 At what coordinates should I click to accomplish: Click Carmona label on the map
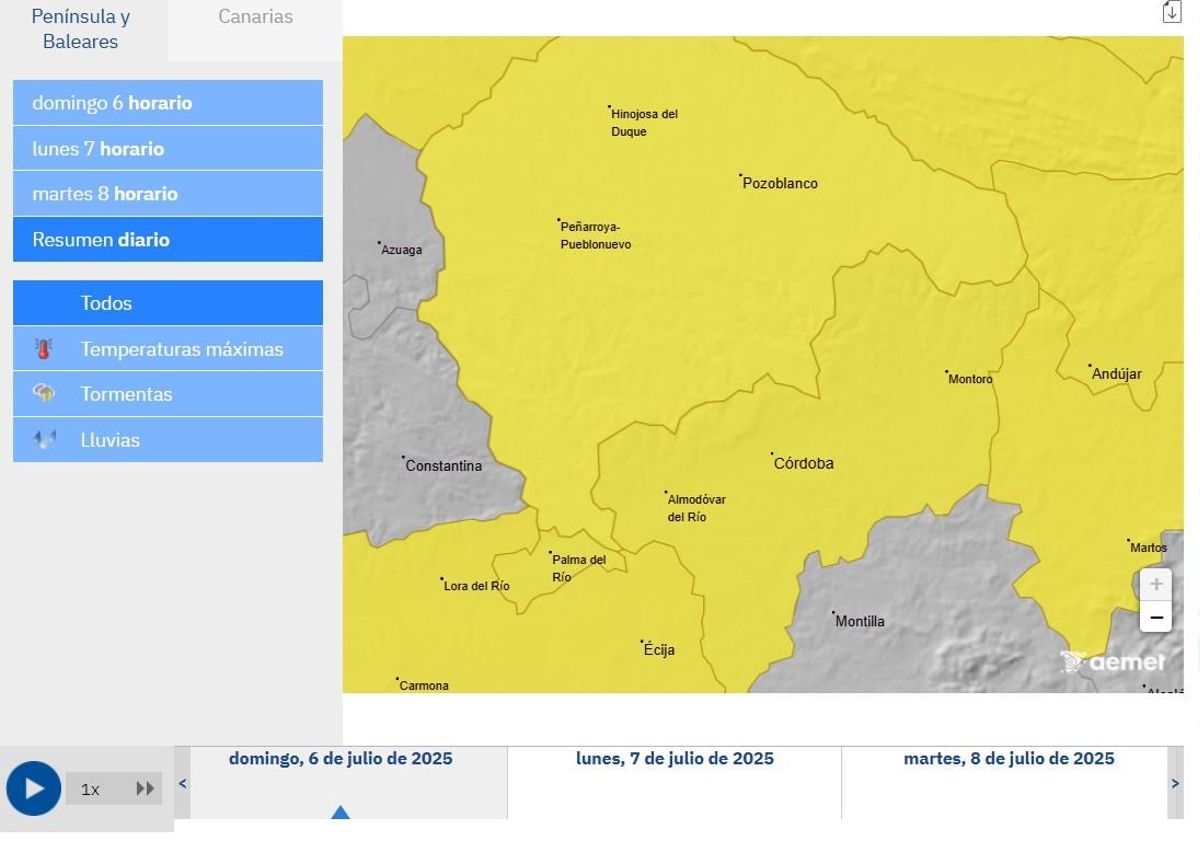click(x=424, y=686)
